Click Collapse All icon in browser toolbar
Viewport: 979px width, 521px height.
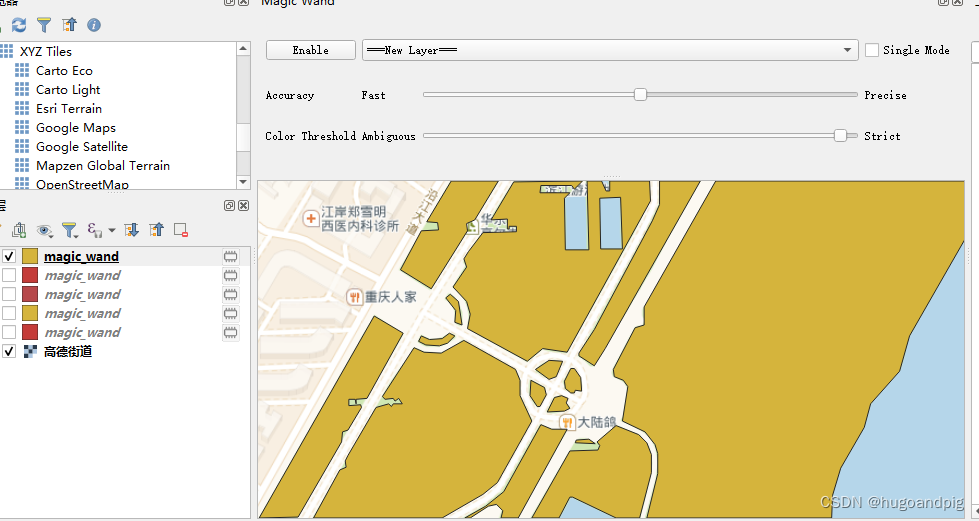[x=69, y=25]
